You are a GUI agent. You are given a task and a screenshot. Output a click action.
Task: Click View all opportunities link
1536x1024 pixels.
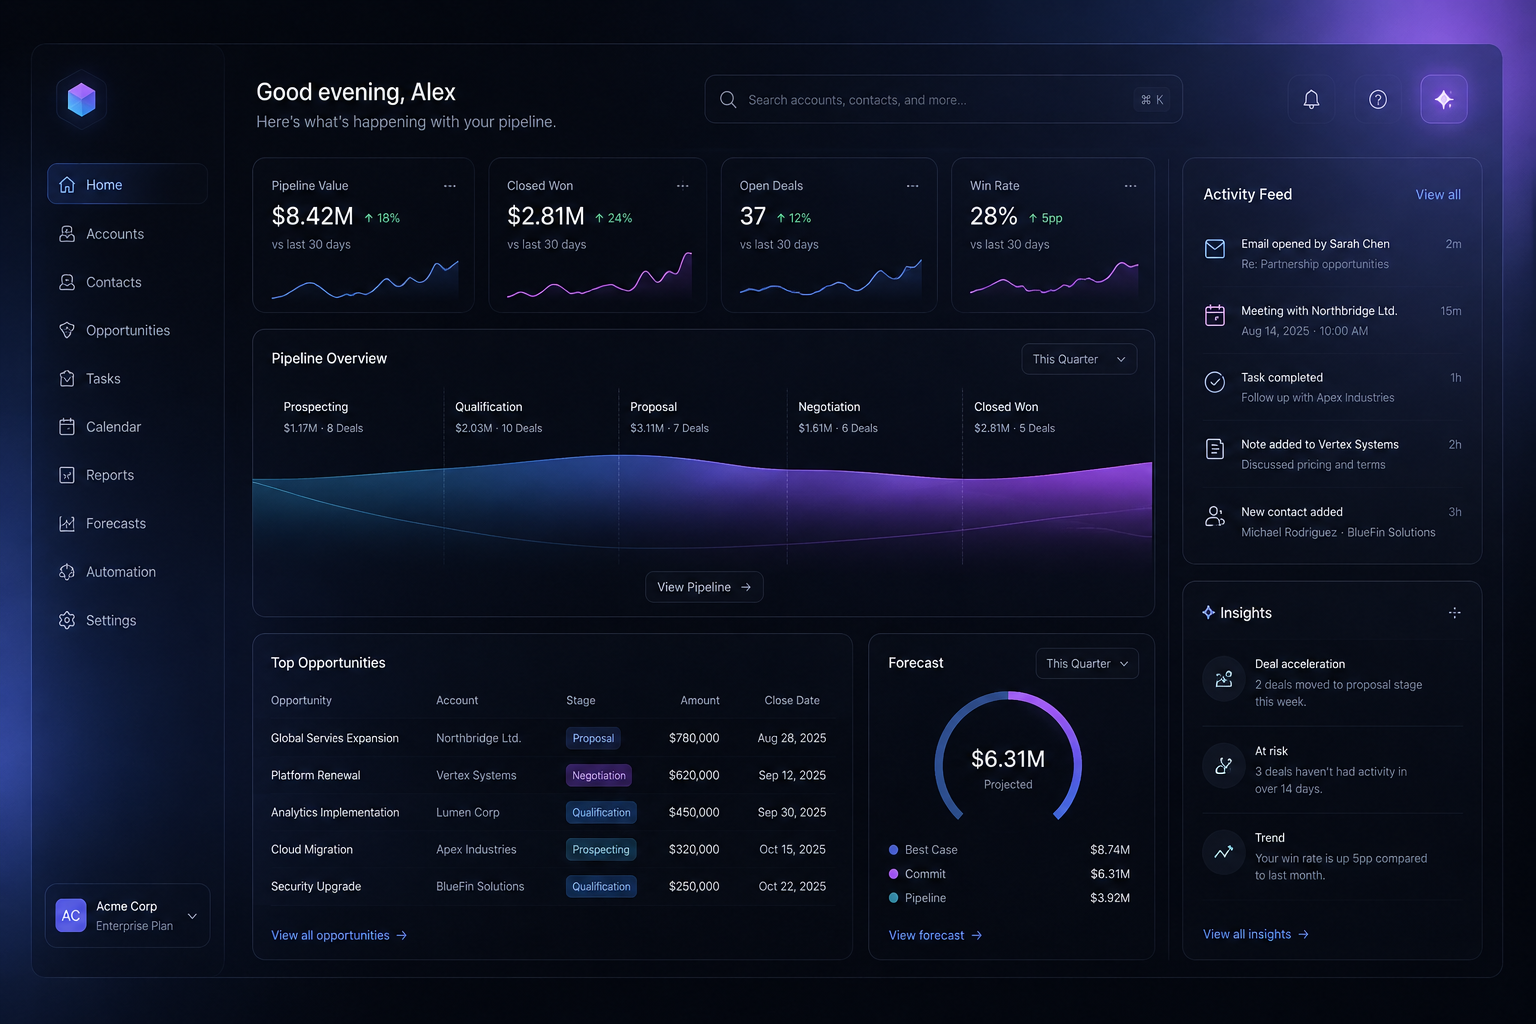point(339,935)
